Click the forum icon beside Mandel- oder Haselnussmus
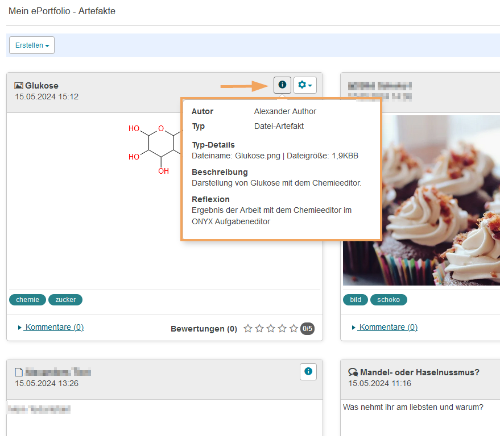The height and width of the screenshot is (436, 500). coord(353,372)
